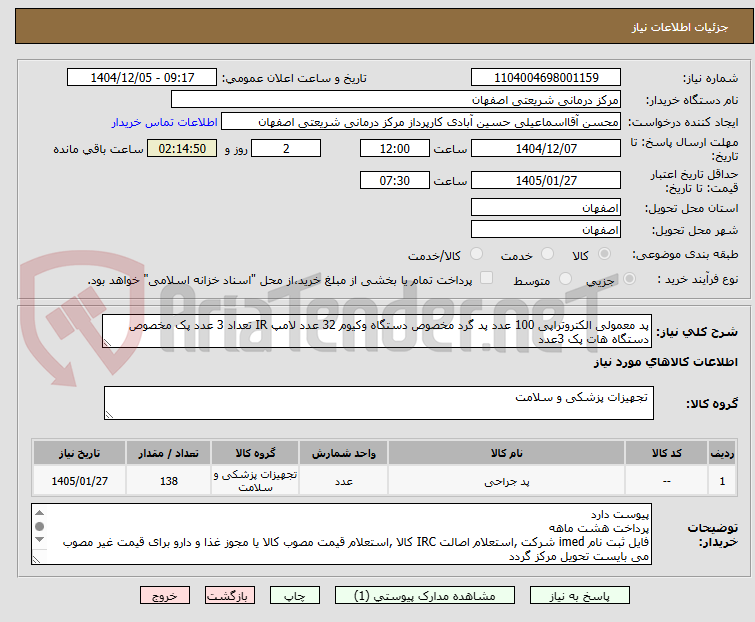Select the کالا/خدمت radio button
Viewport: 755px width, 622px height.
pyautogui.click(x=476, y=254)
